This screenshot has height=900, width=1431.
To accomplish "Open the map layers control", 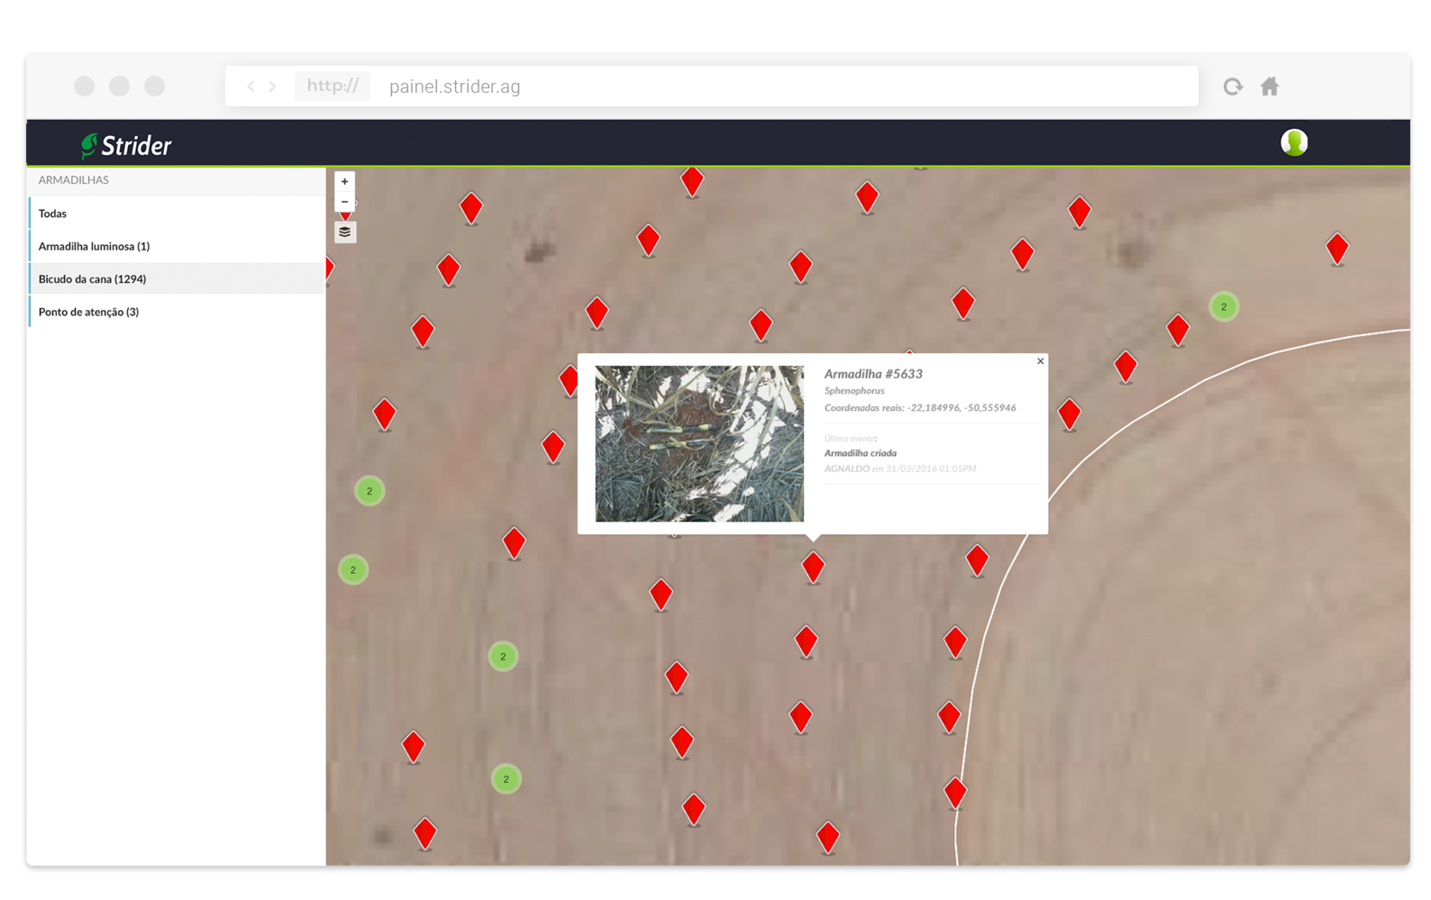I will tap(345, 232).
